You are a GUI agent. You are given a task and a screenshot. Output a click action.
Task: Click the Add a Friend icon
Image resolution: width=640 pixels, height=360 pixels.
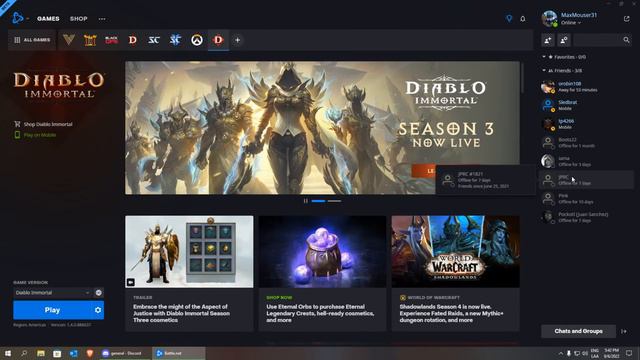[548, 40]
